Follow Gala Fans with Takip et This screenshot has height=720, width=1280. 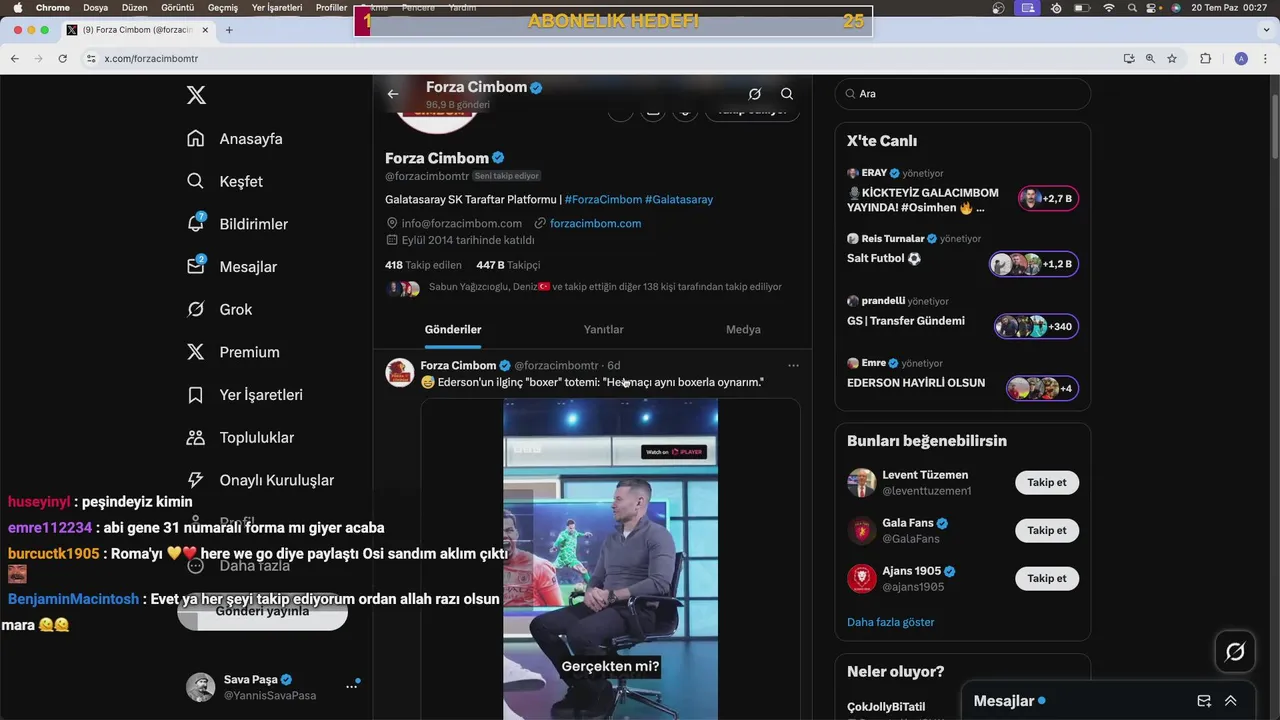point(1047,531)
